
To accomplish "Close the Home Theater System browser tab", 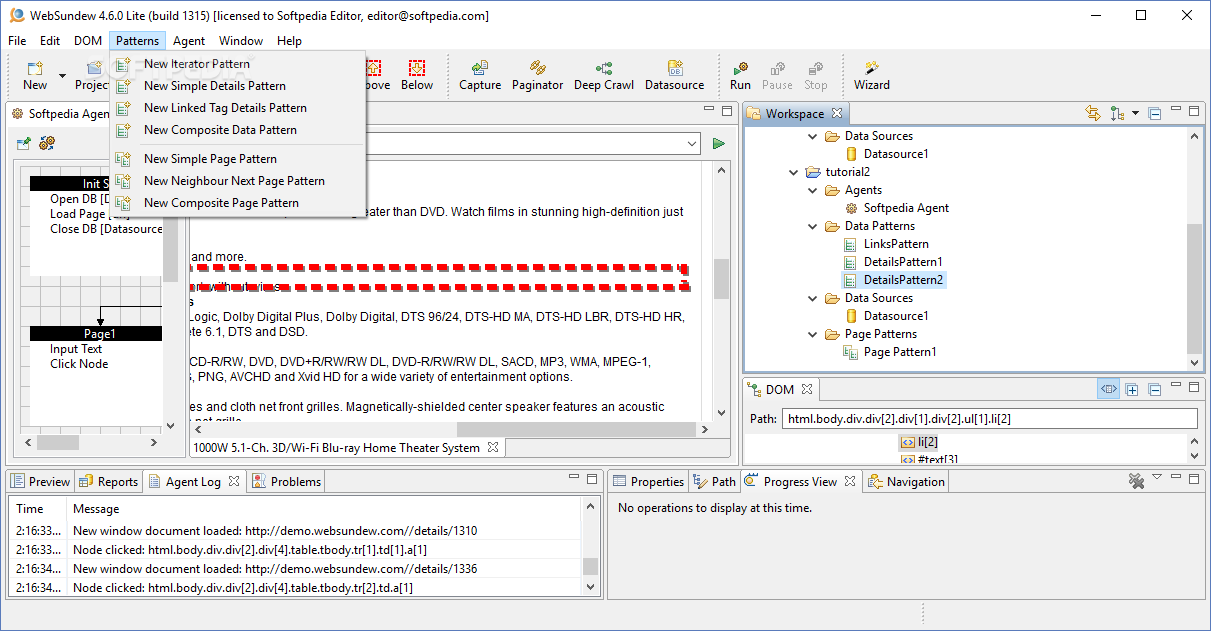I will pyautogui.click(x=493, y=447).
